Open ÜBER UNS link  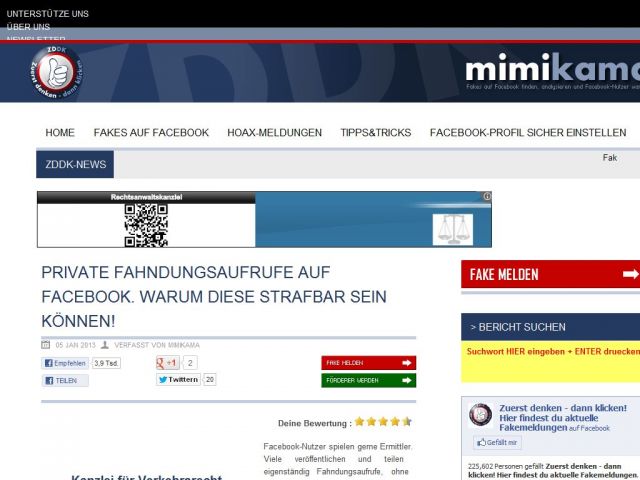(x=28, y=27)
